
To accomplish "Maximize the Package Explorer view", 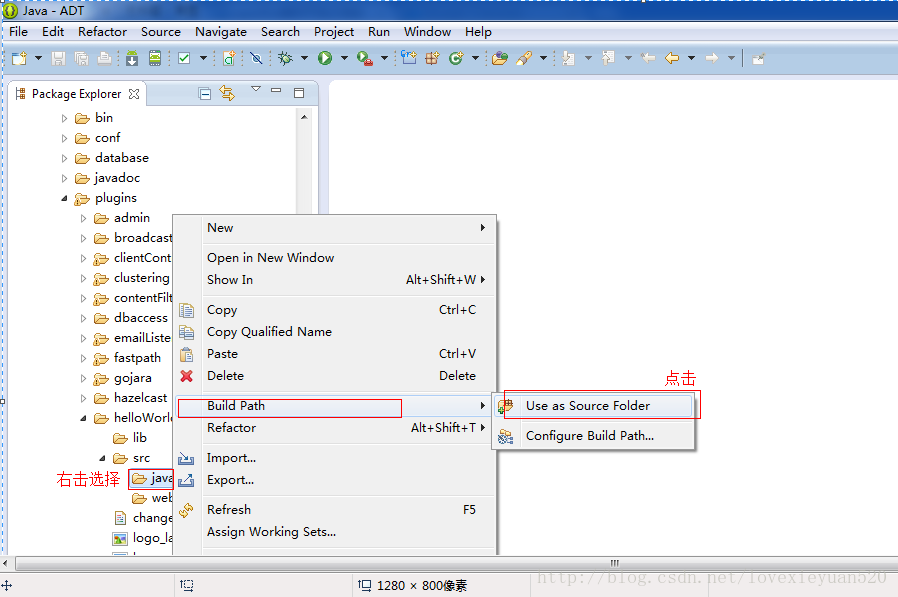I will click(x=299, y=93).
